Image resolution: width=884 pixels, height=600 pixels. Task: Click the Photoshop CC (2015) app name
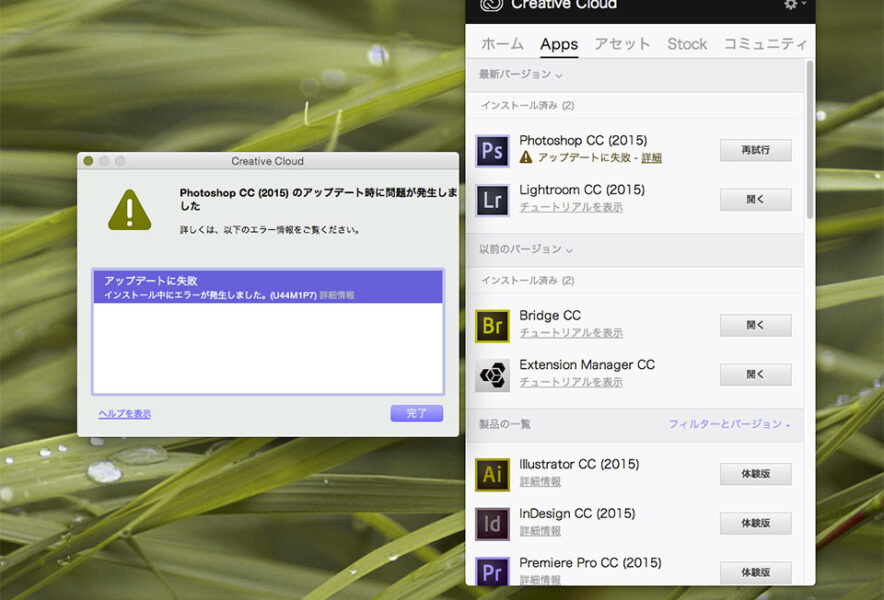coord(583,140)
